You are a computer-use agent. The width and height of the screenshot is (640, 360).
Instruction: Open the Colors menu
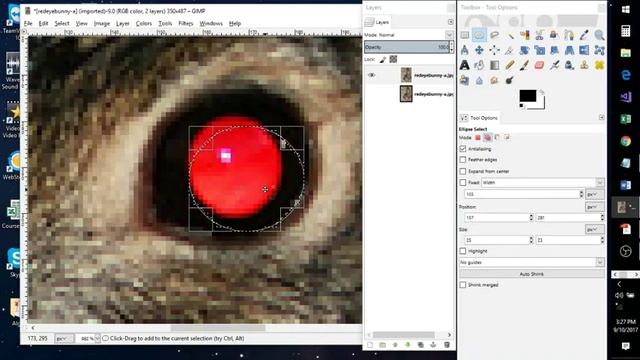[144, 24]
